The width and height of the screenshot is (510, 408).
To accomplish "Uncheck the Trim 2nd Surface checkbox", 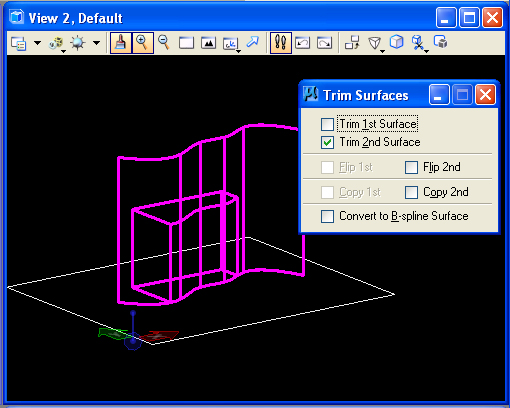I will pyautogui.click(x=327, y=142).
